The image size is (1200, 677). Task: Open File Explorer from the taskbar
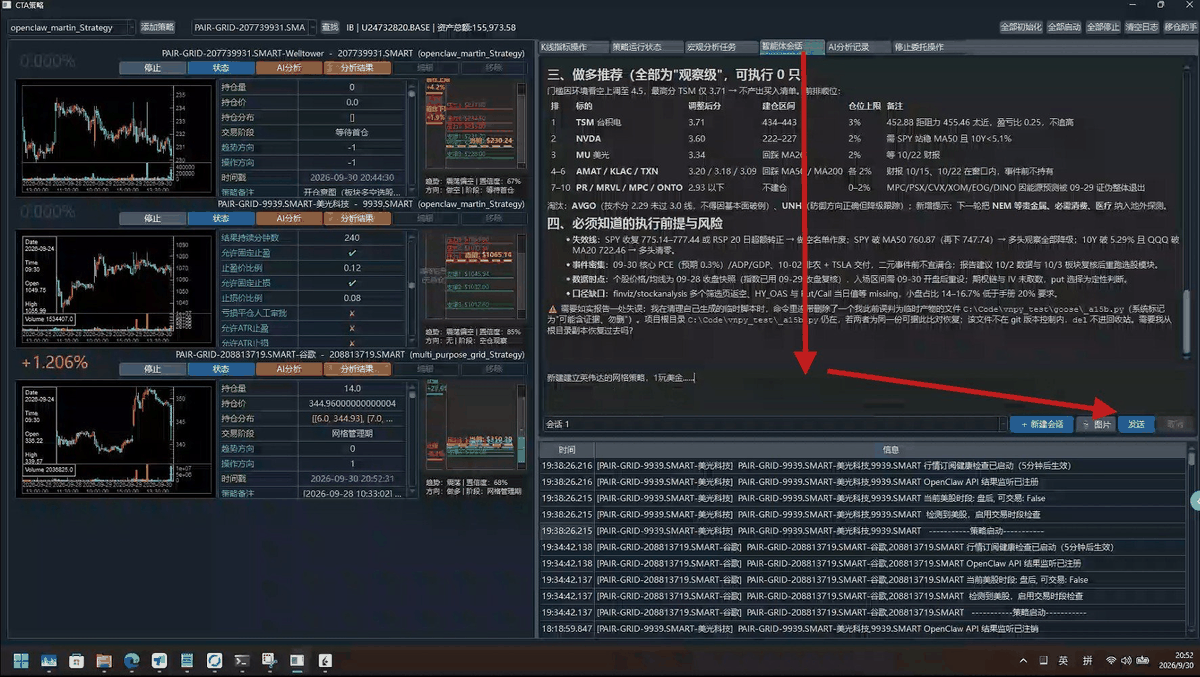point(104,660)
